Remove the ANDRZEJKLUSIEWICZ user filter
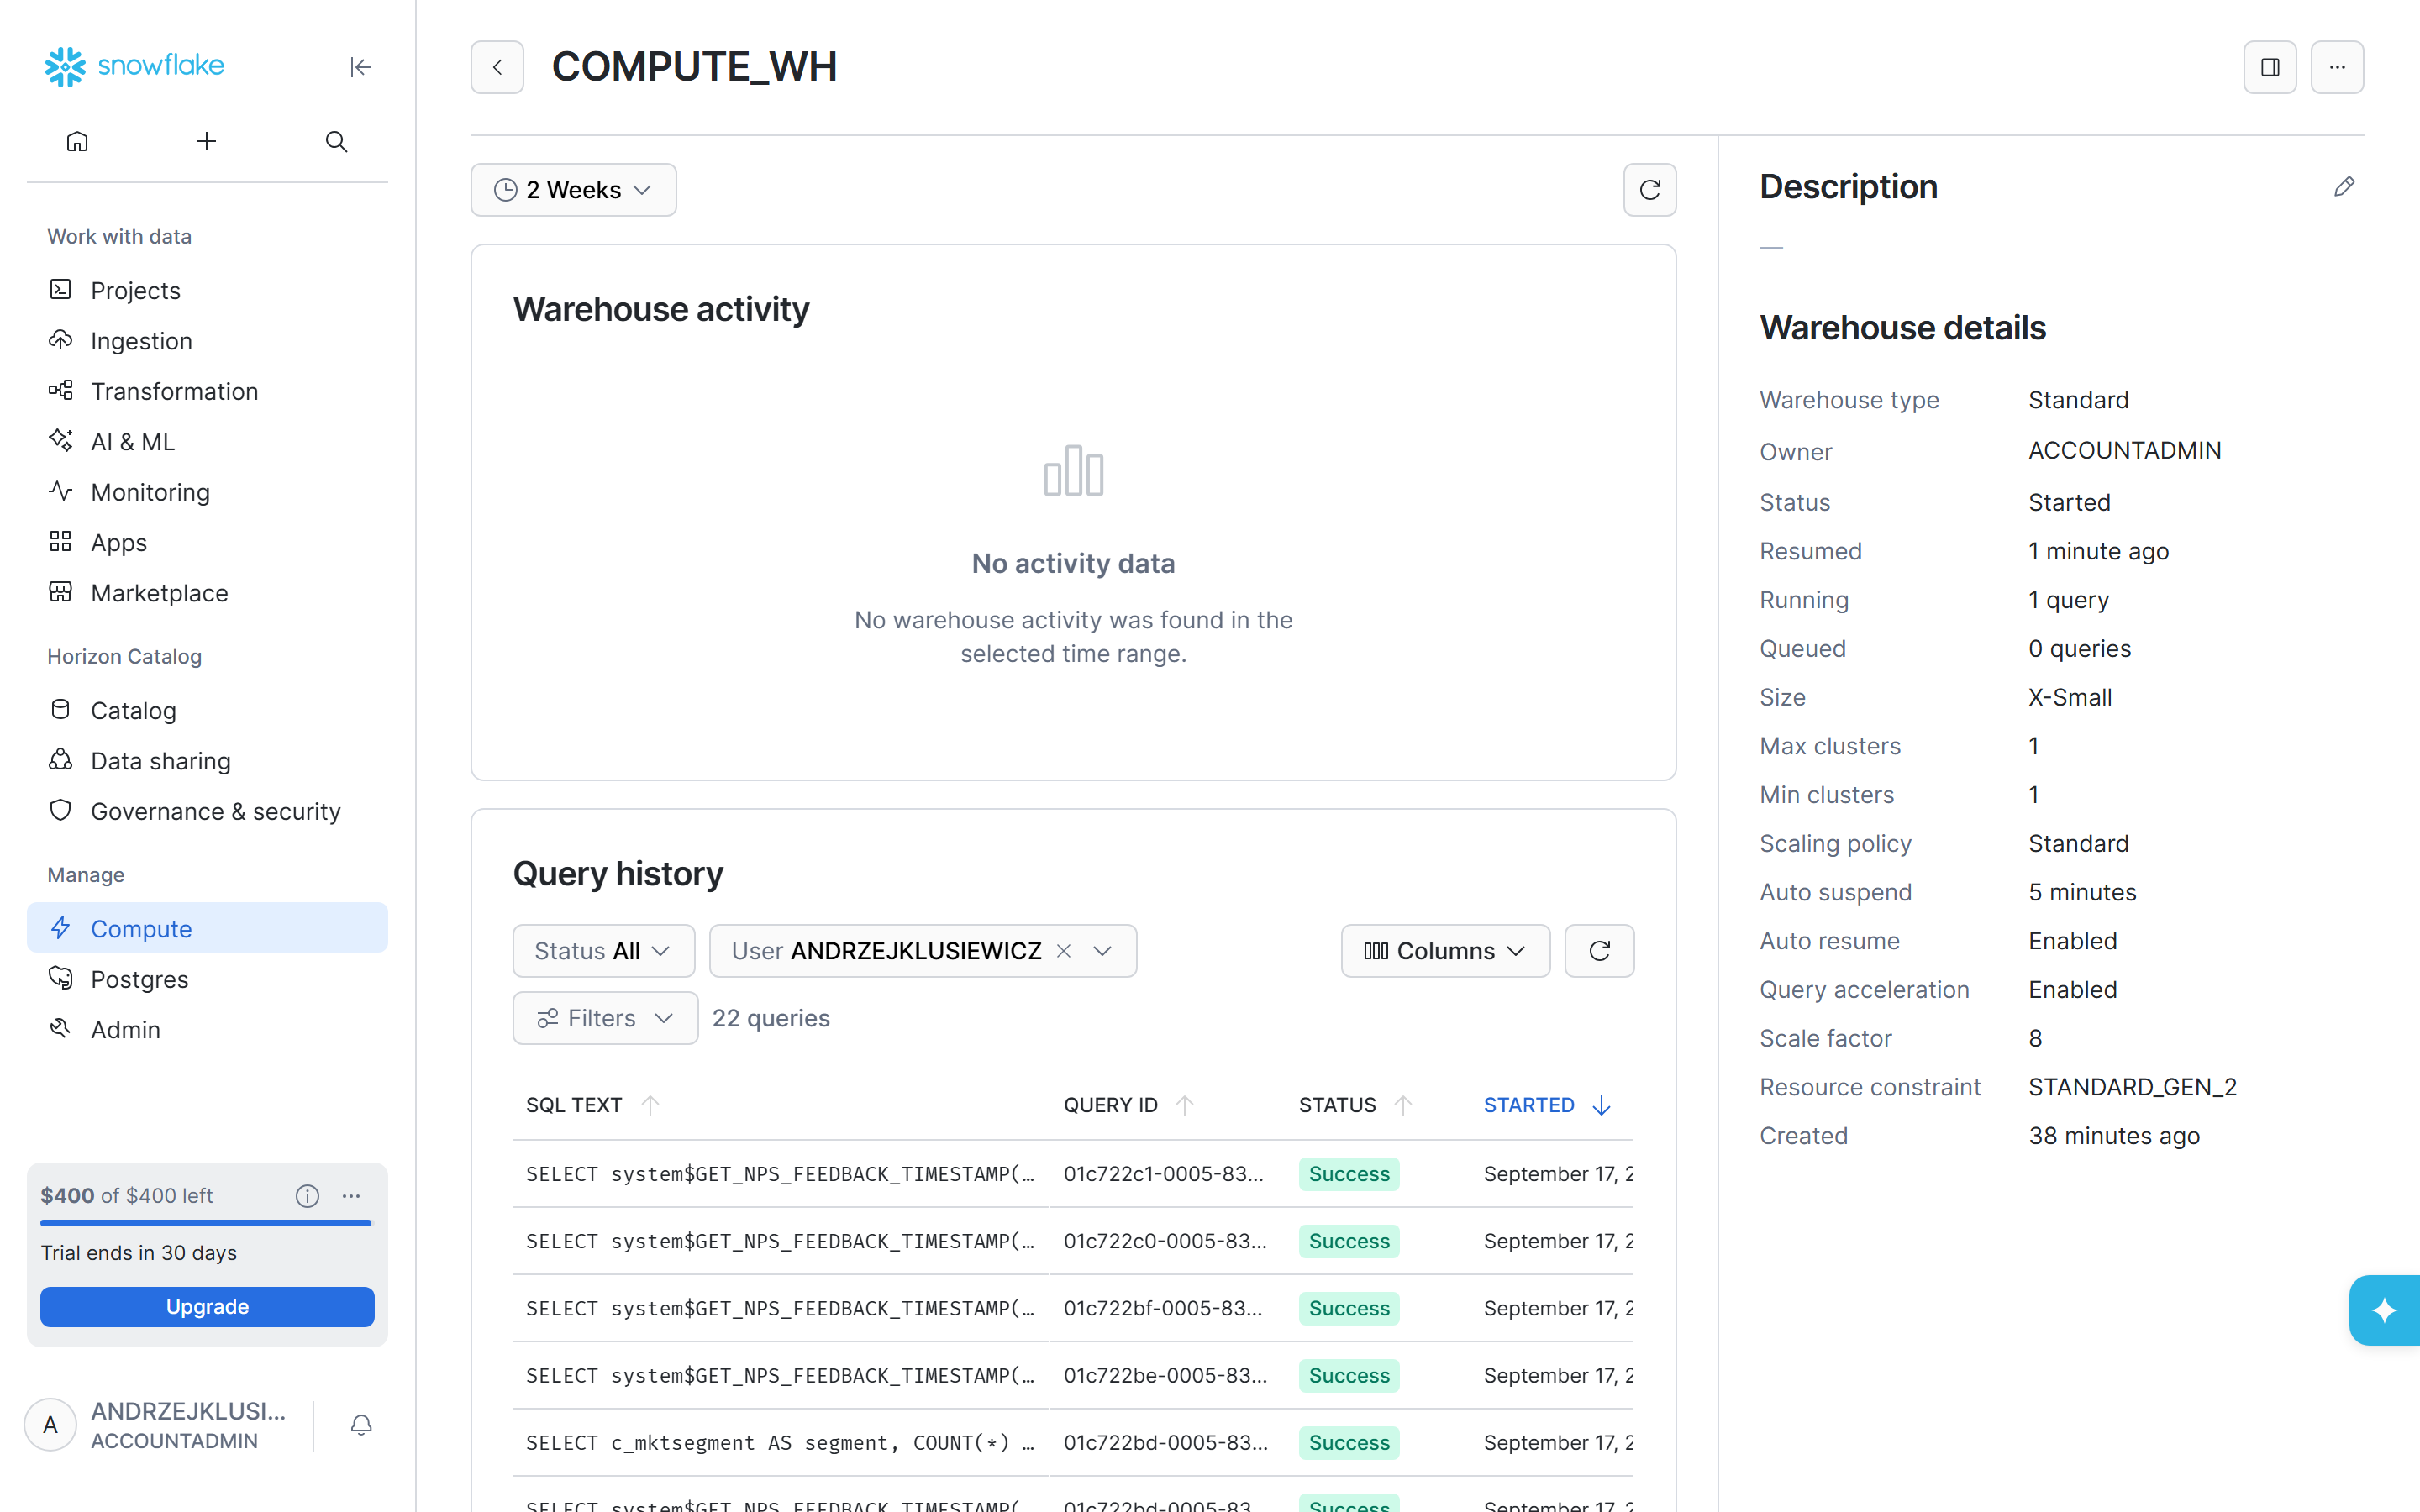This screenshot has width=2420, height=1512. pos(1064,951)
